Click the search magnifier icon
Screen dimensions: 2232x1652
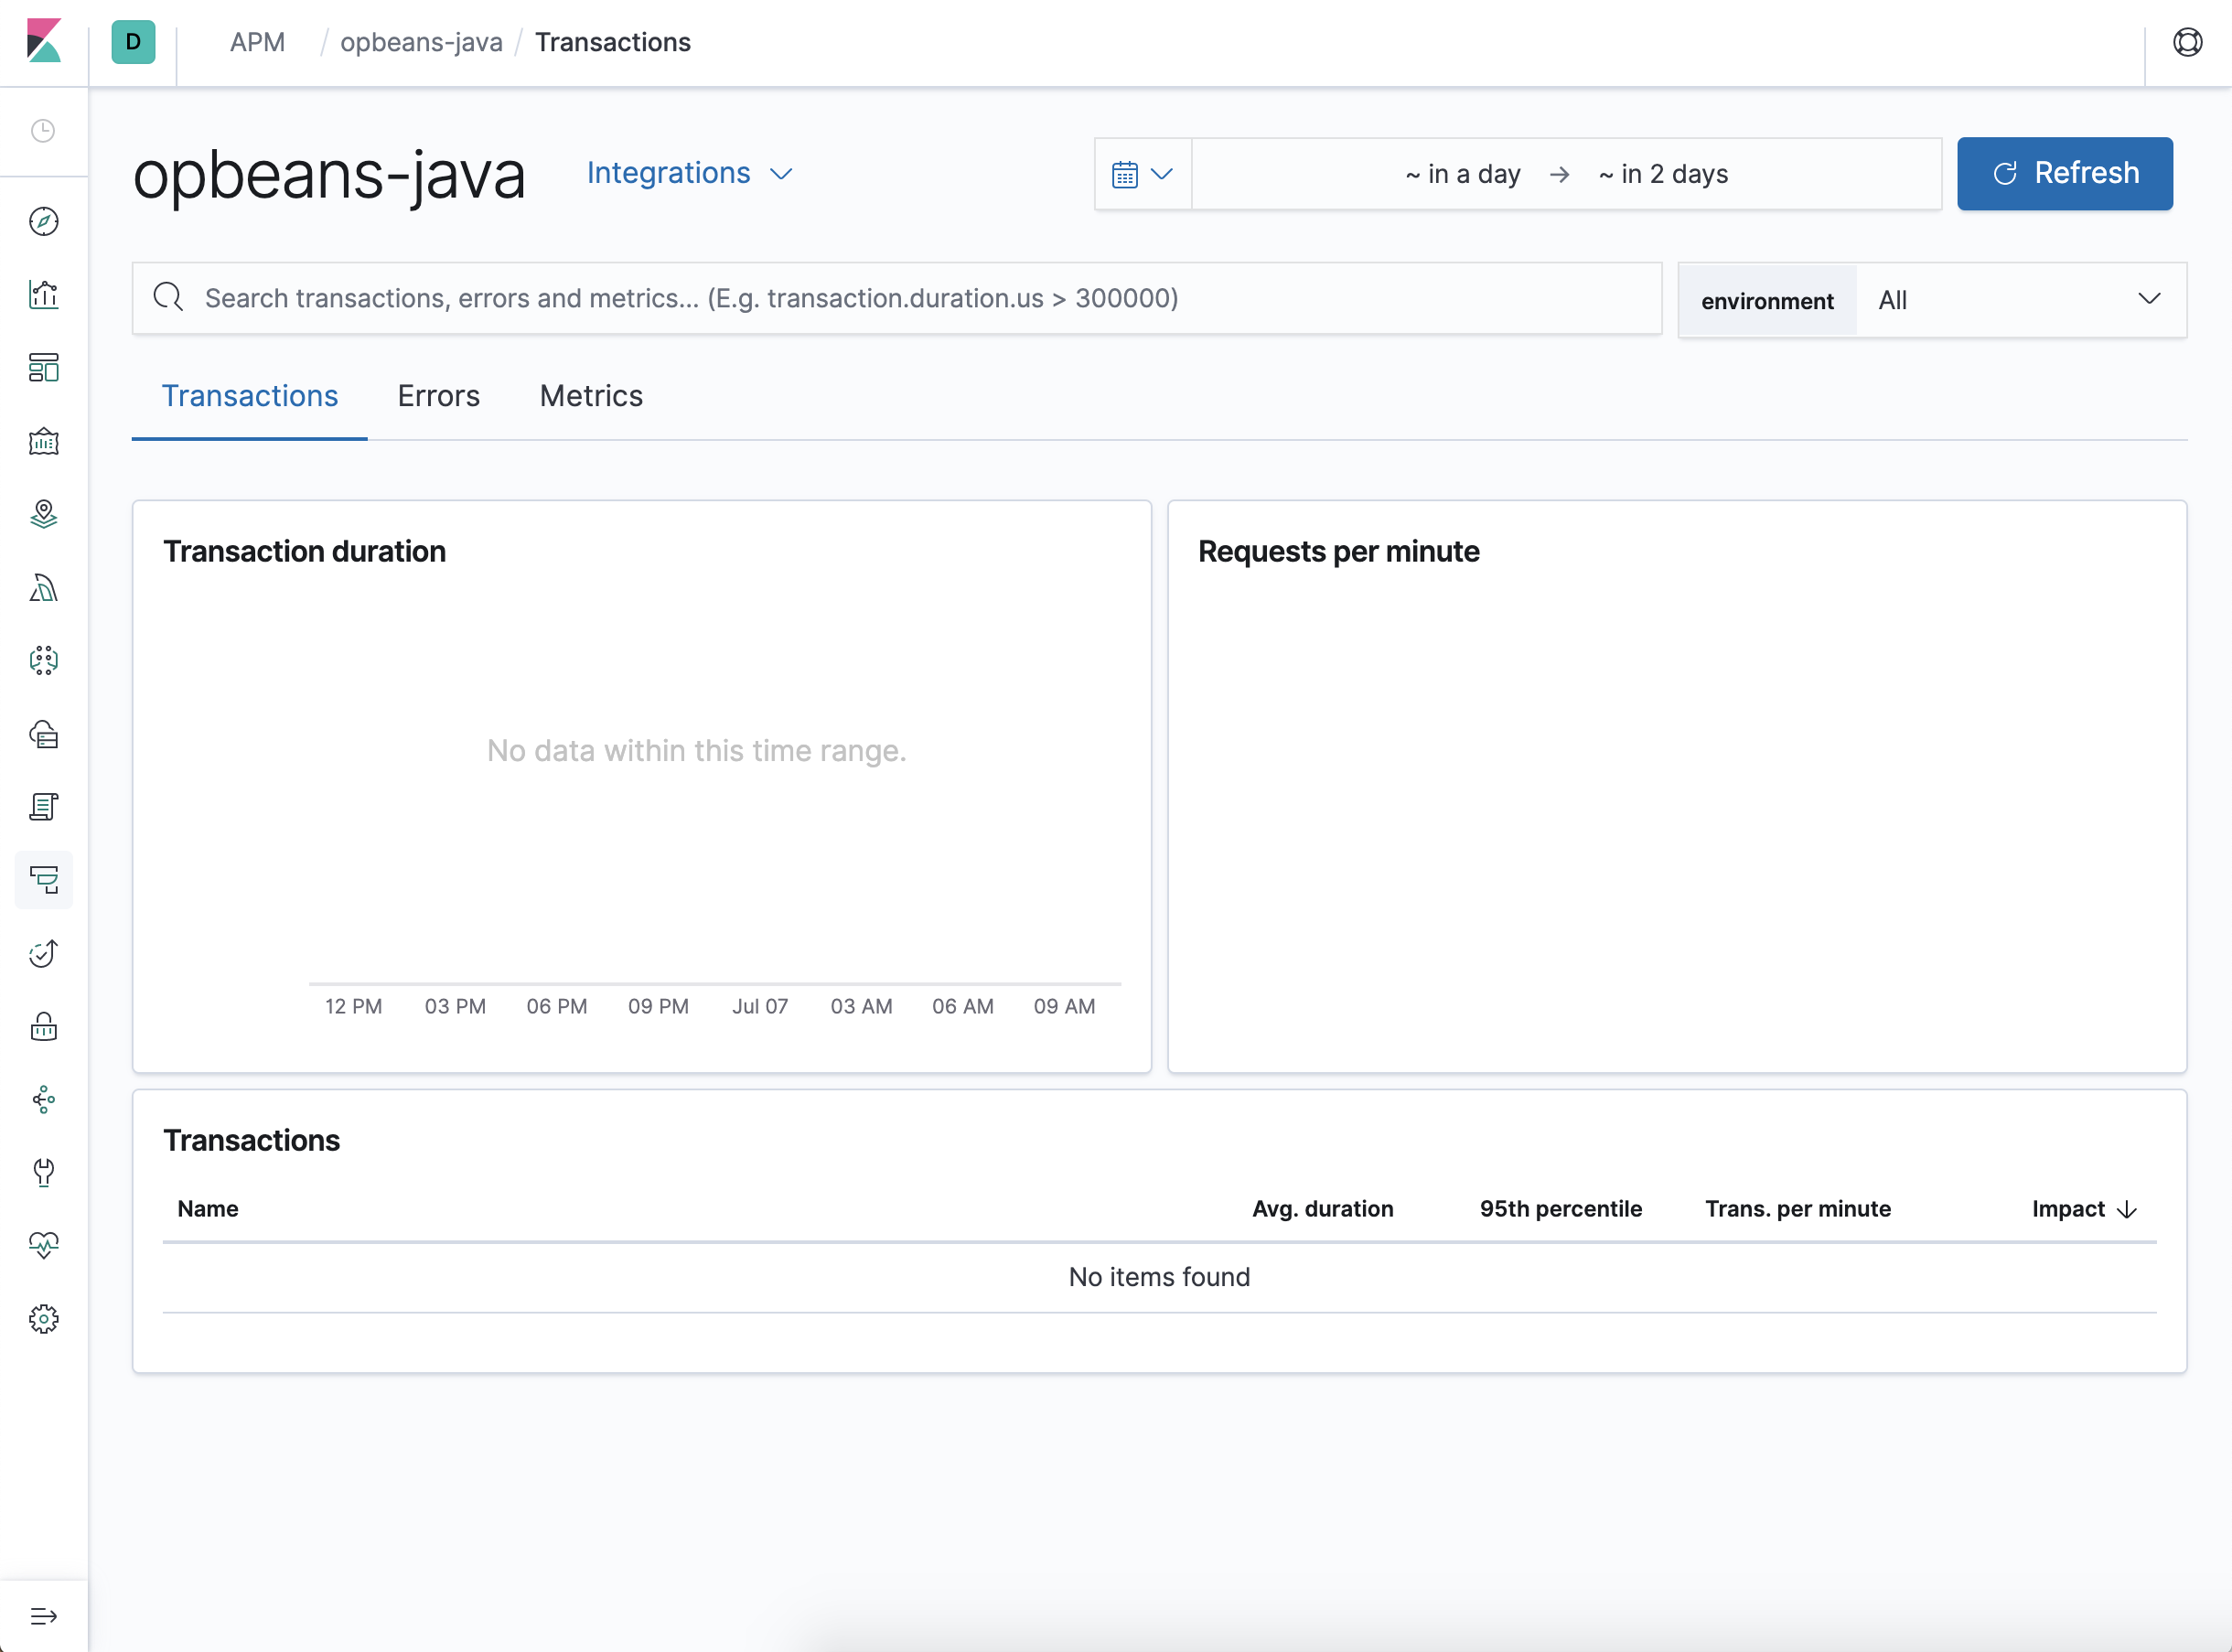coord(168,297)
